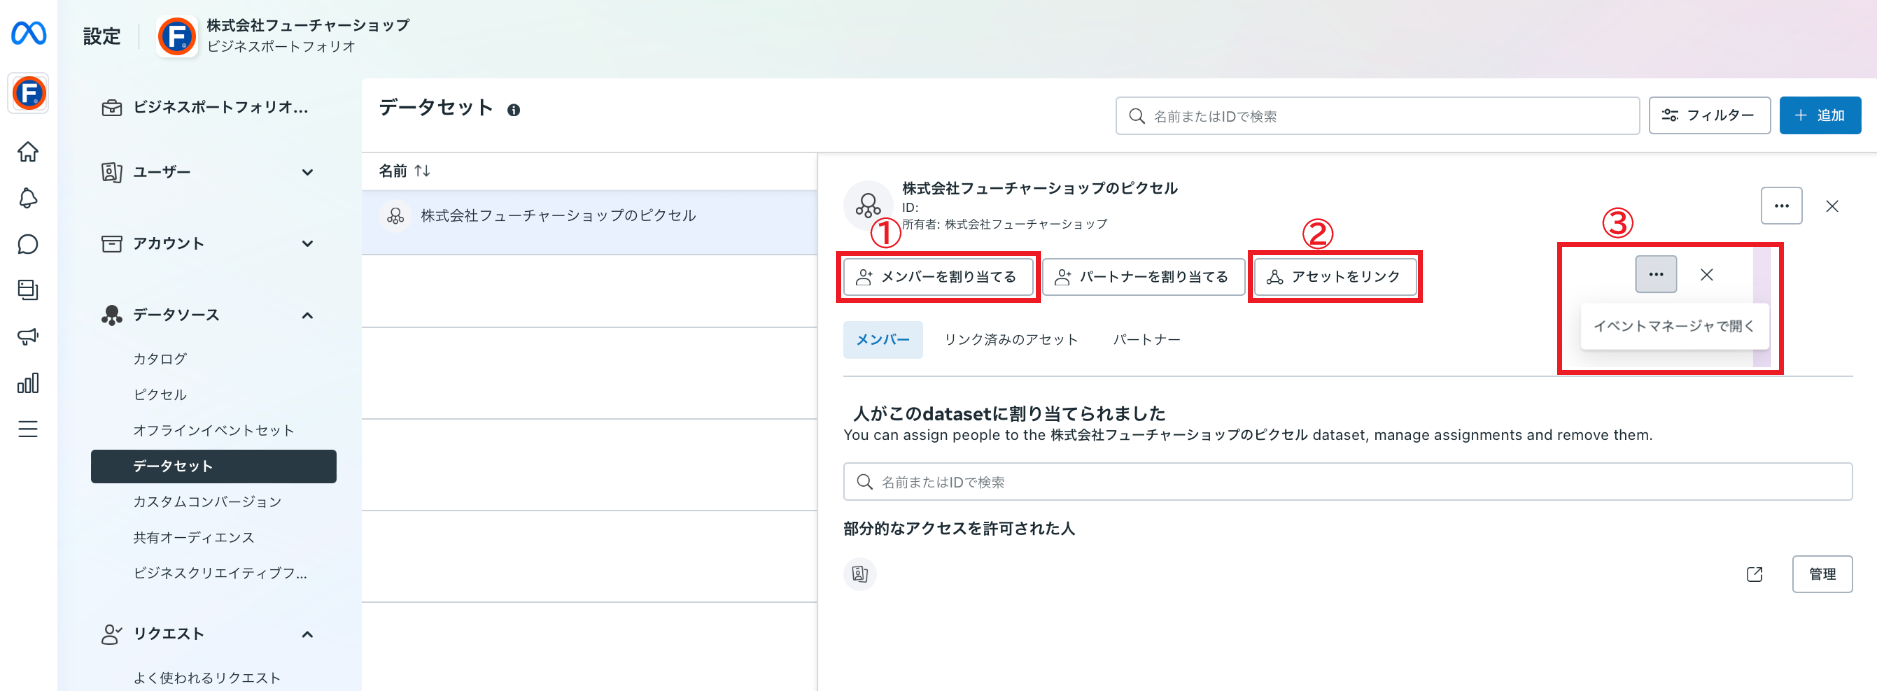Click the top 名前またはIDで検索 search field
Screen dimensions: 1877x691
click(x=1377, y=116)
